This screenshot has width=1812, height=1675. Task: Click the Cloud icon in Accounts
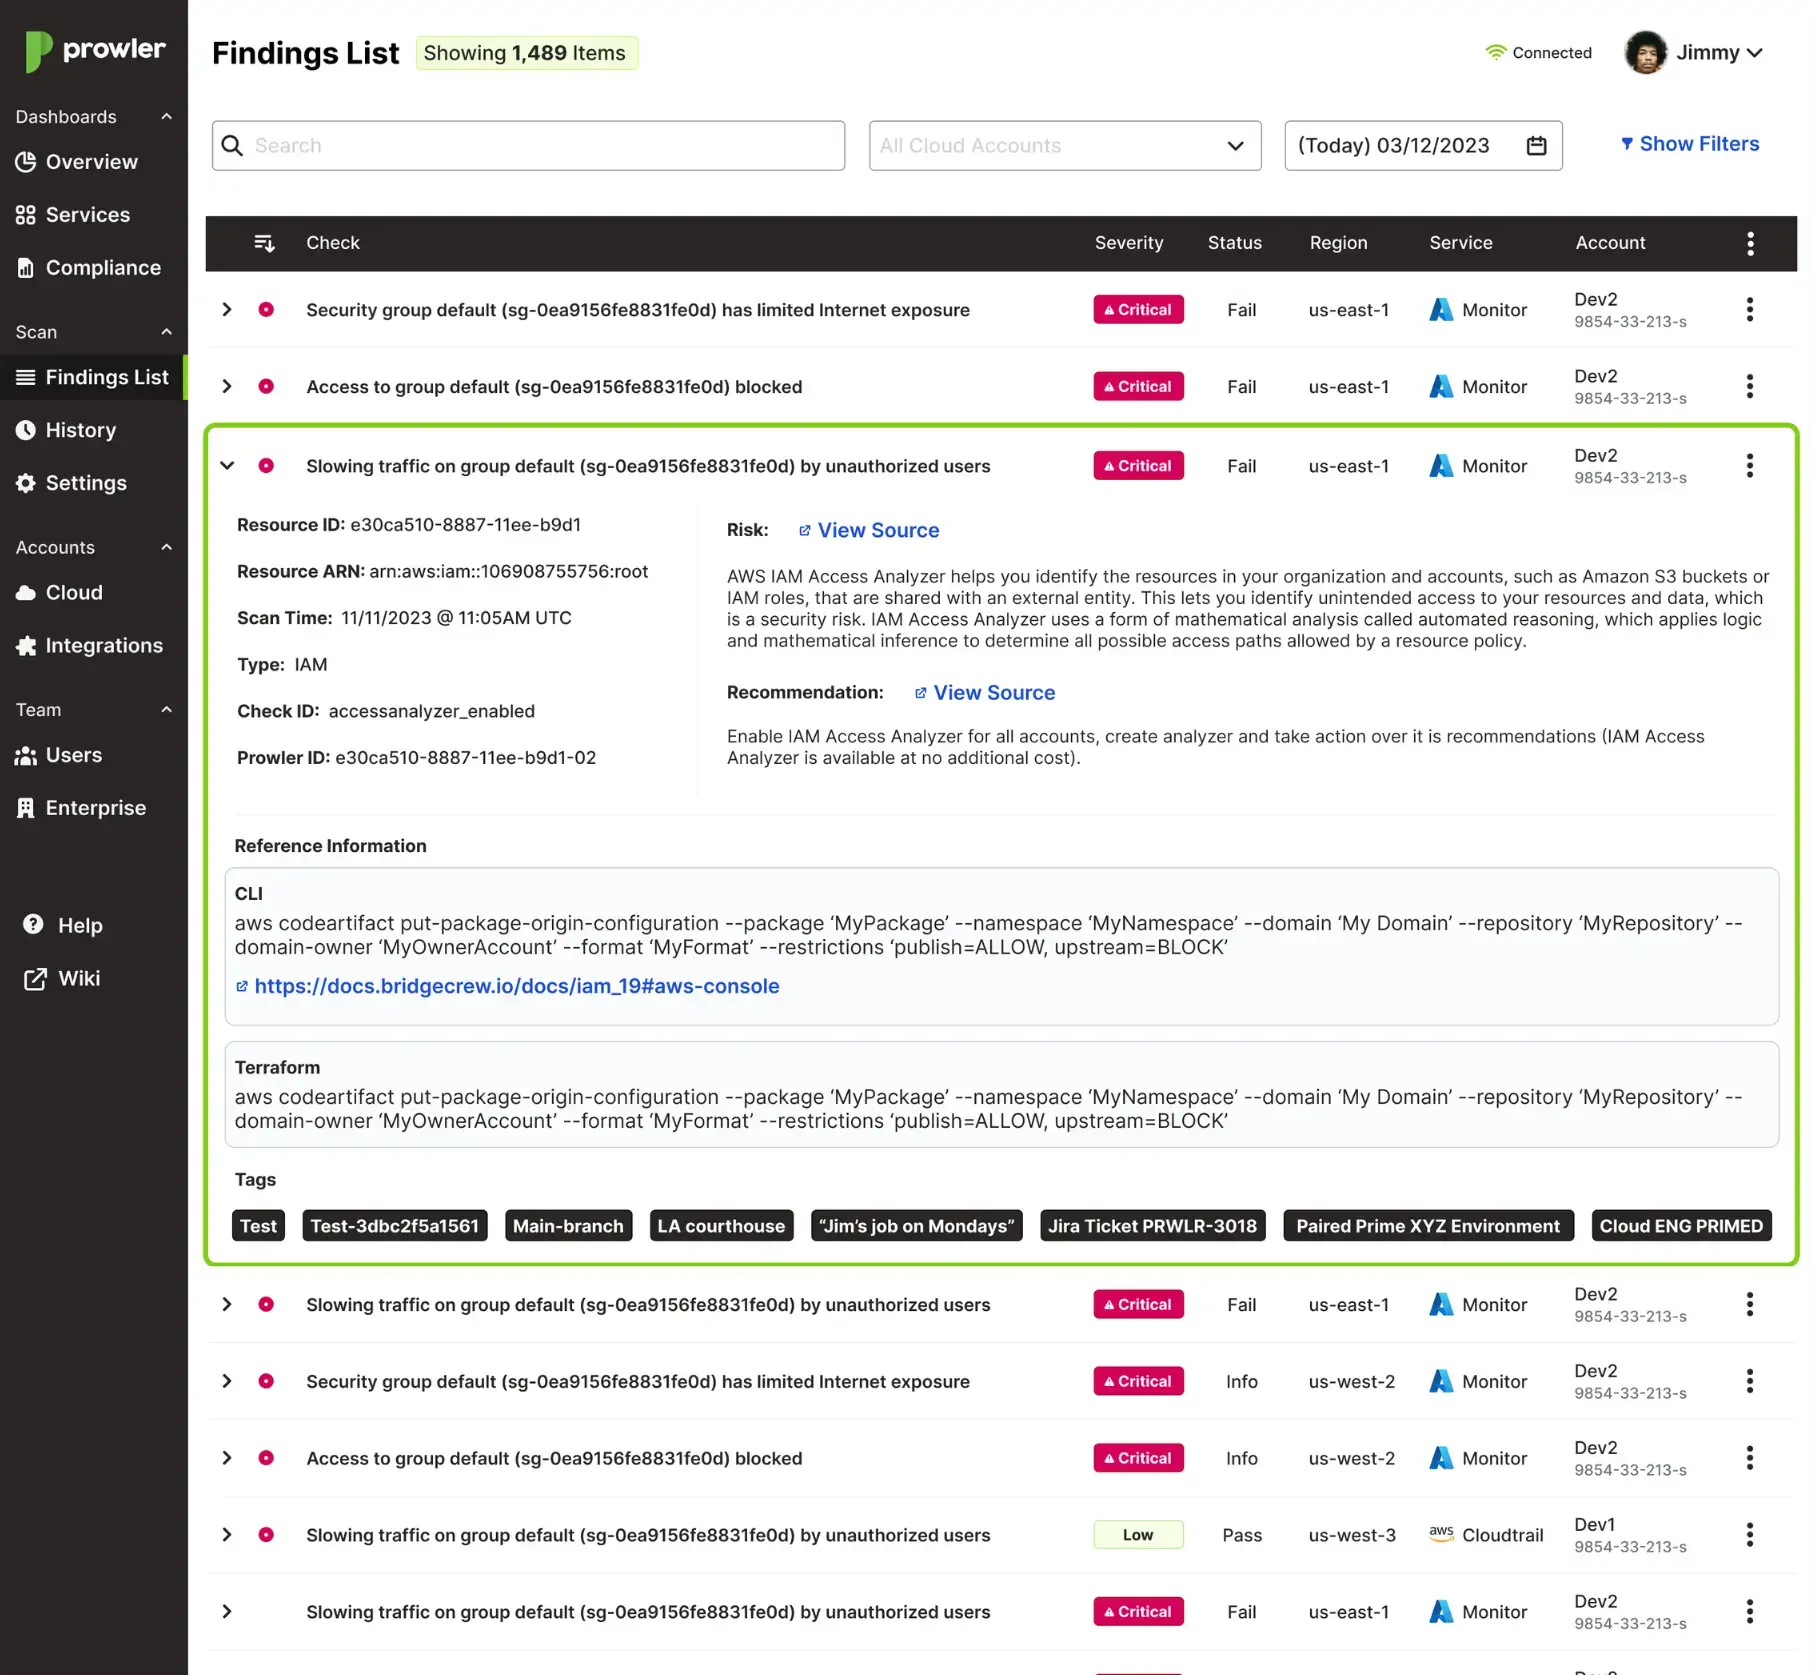26,593
